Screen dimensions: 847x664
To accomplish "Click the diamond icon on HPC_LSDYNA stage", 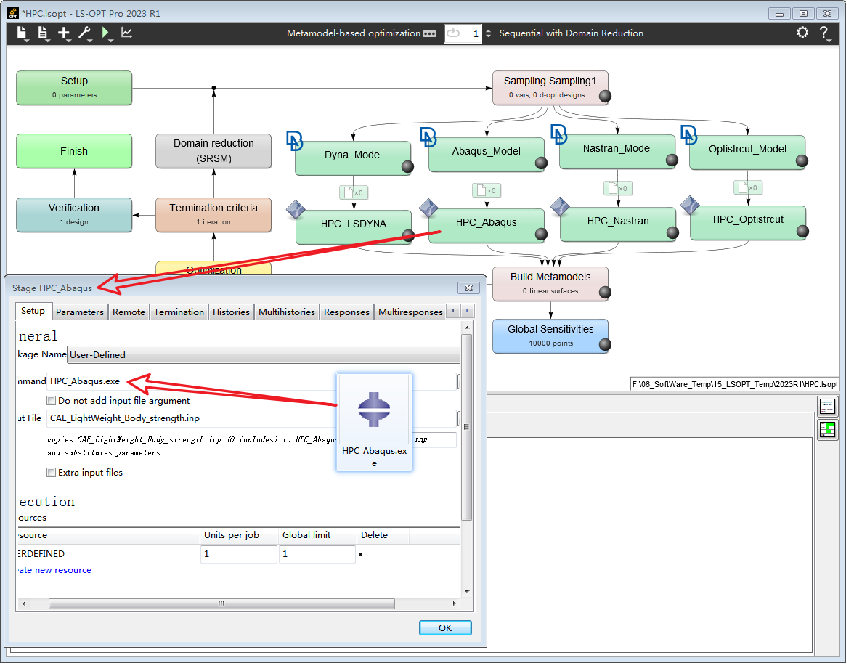I will pyautogui.click(x=295, y=209).
